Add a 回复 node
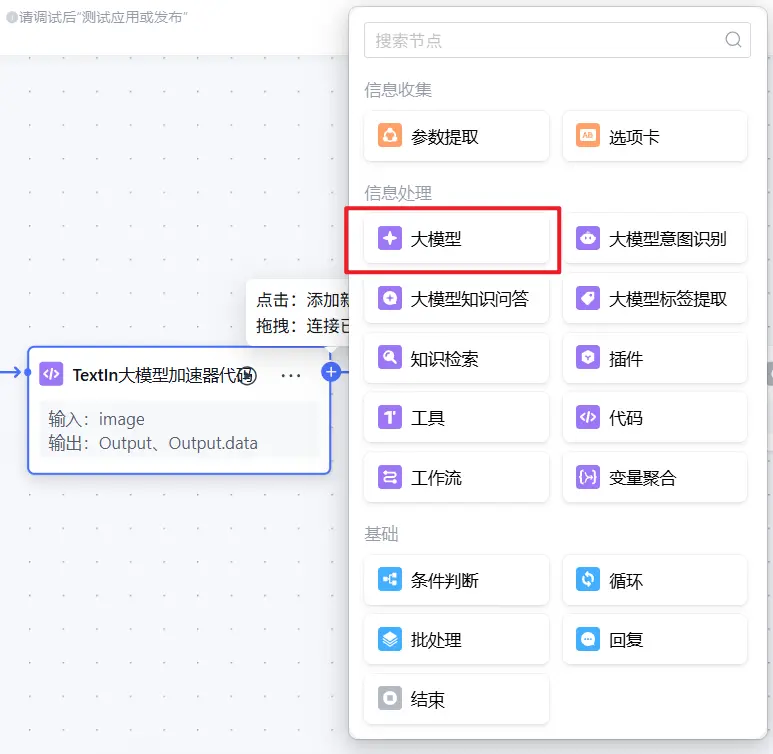Image resolution: width=773 pixels, height=754 pixels. pos(655,640)
